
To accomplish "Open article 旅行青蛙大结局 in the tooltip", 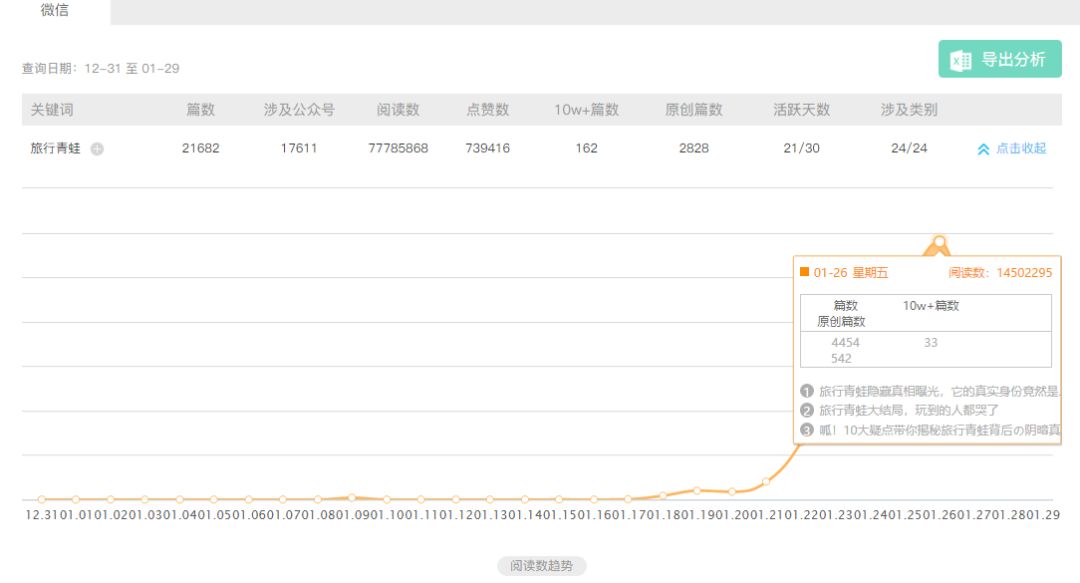I will (x=908, y=410).
